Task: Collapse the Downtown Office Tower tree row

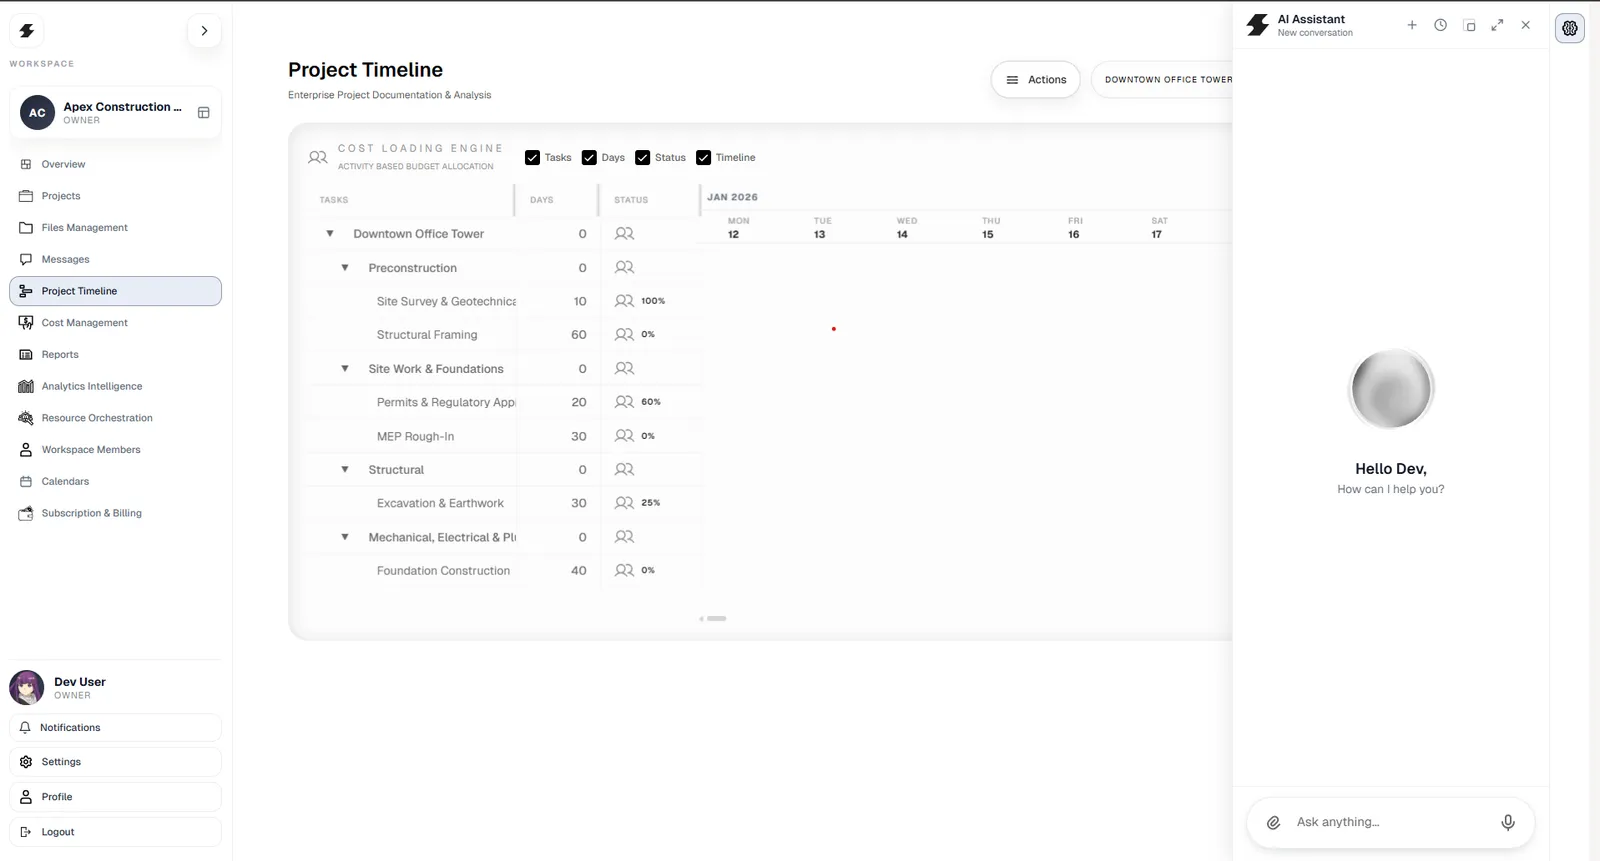Action: click(x=330, y=234)
